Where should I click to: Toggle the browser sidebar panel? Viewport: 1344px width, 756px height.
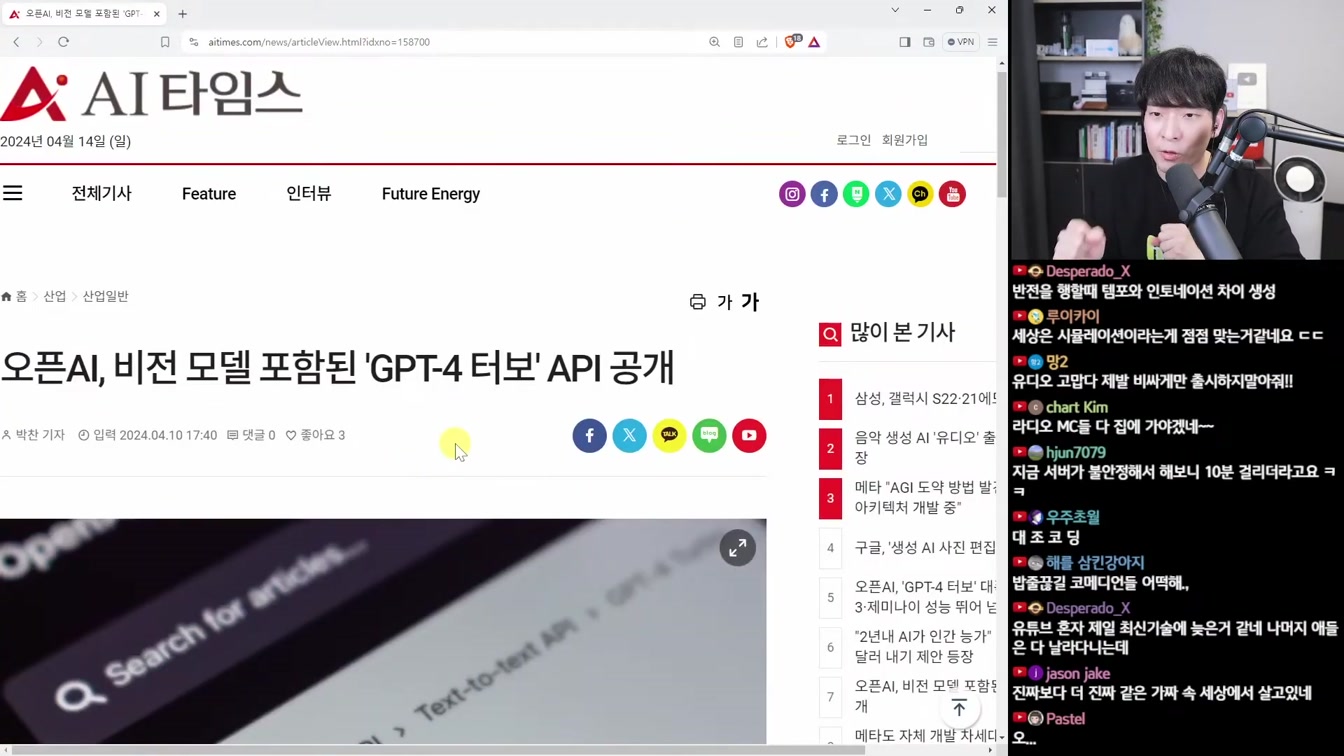(x=905, y=42)
